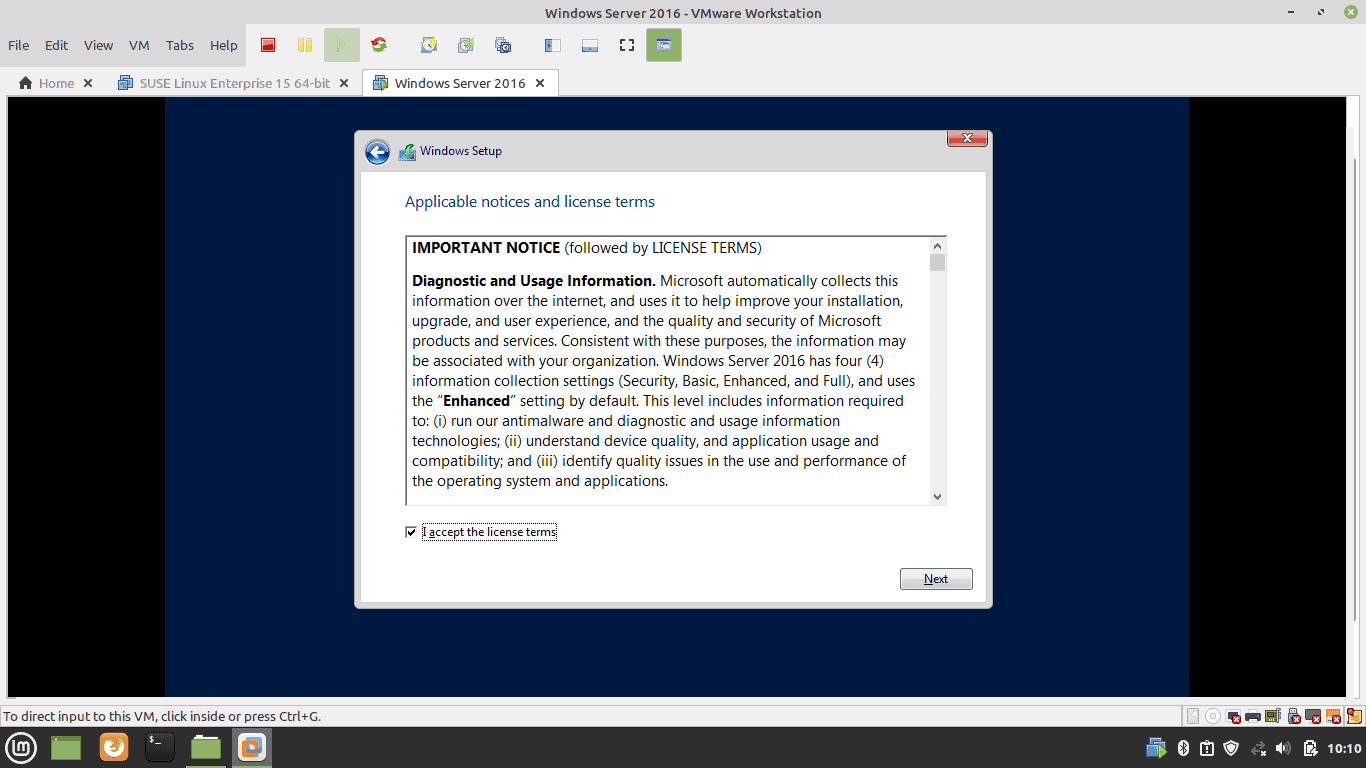Click the VMware Workstation taskbar item
Screen dimensions: 1366x768
pos(252,747)
